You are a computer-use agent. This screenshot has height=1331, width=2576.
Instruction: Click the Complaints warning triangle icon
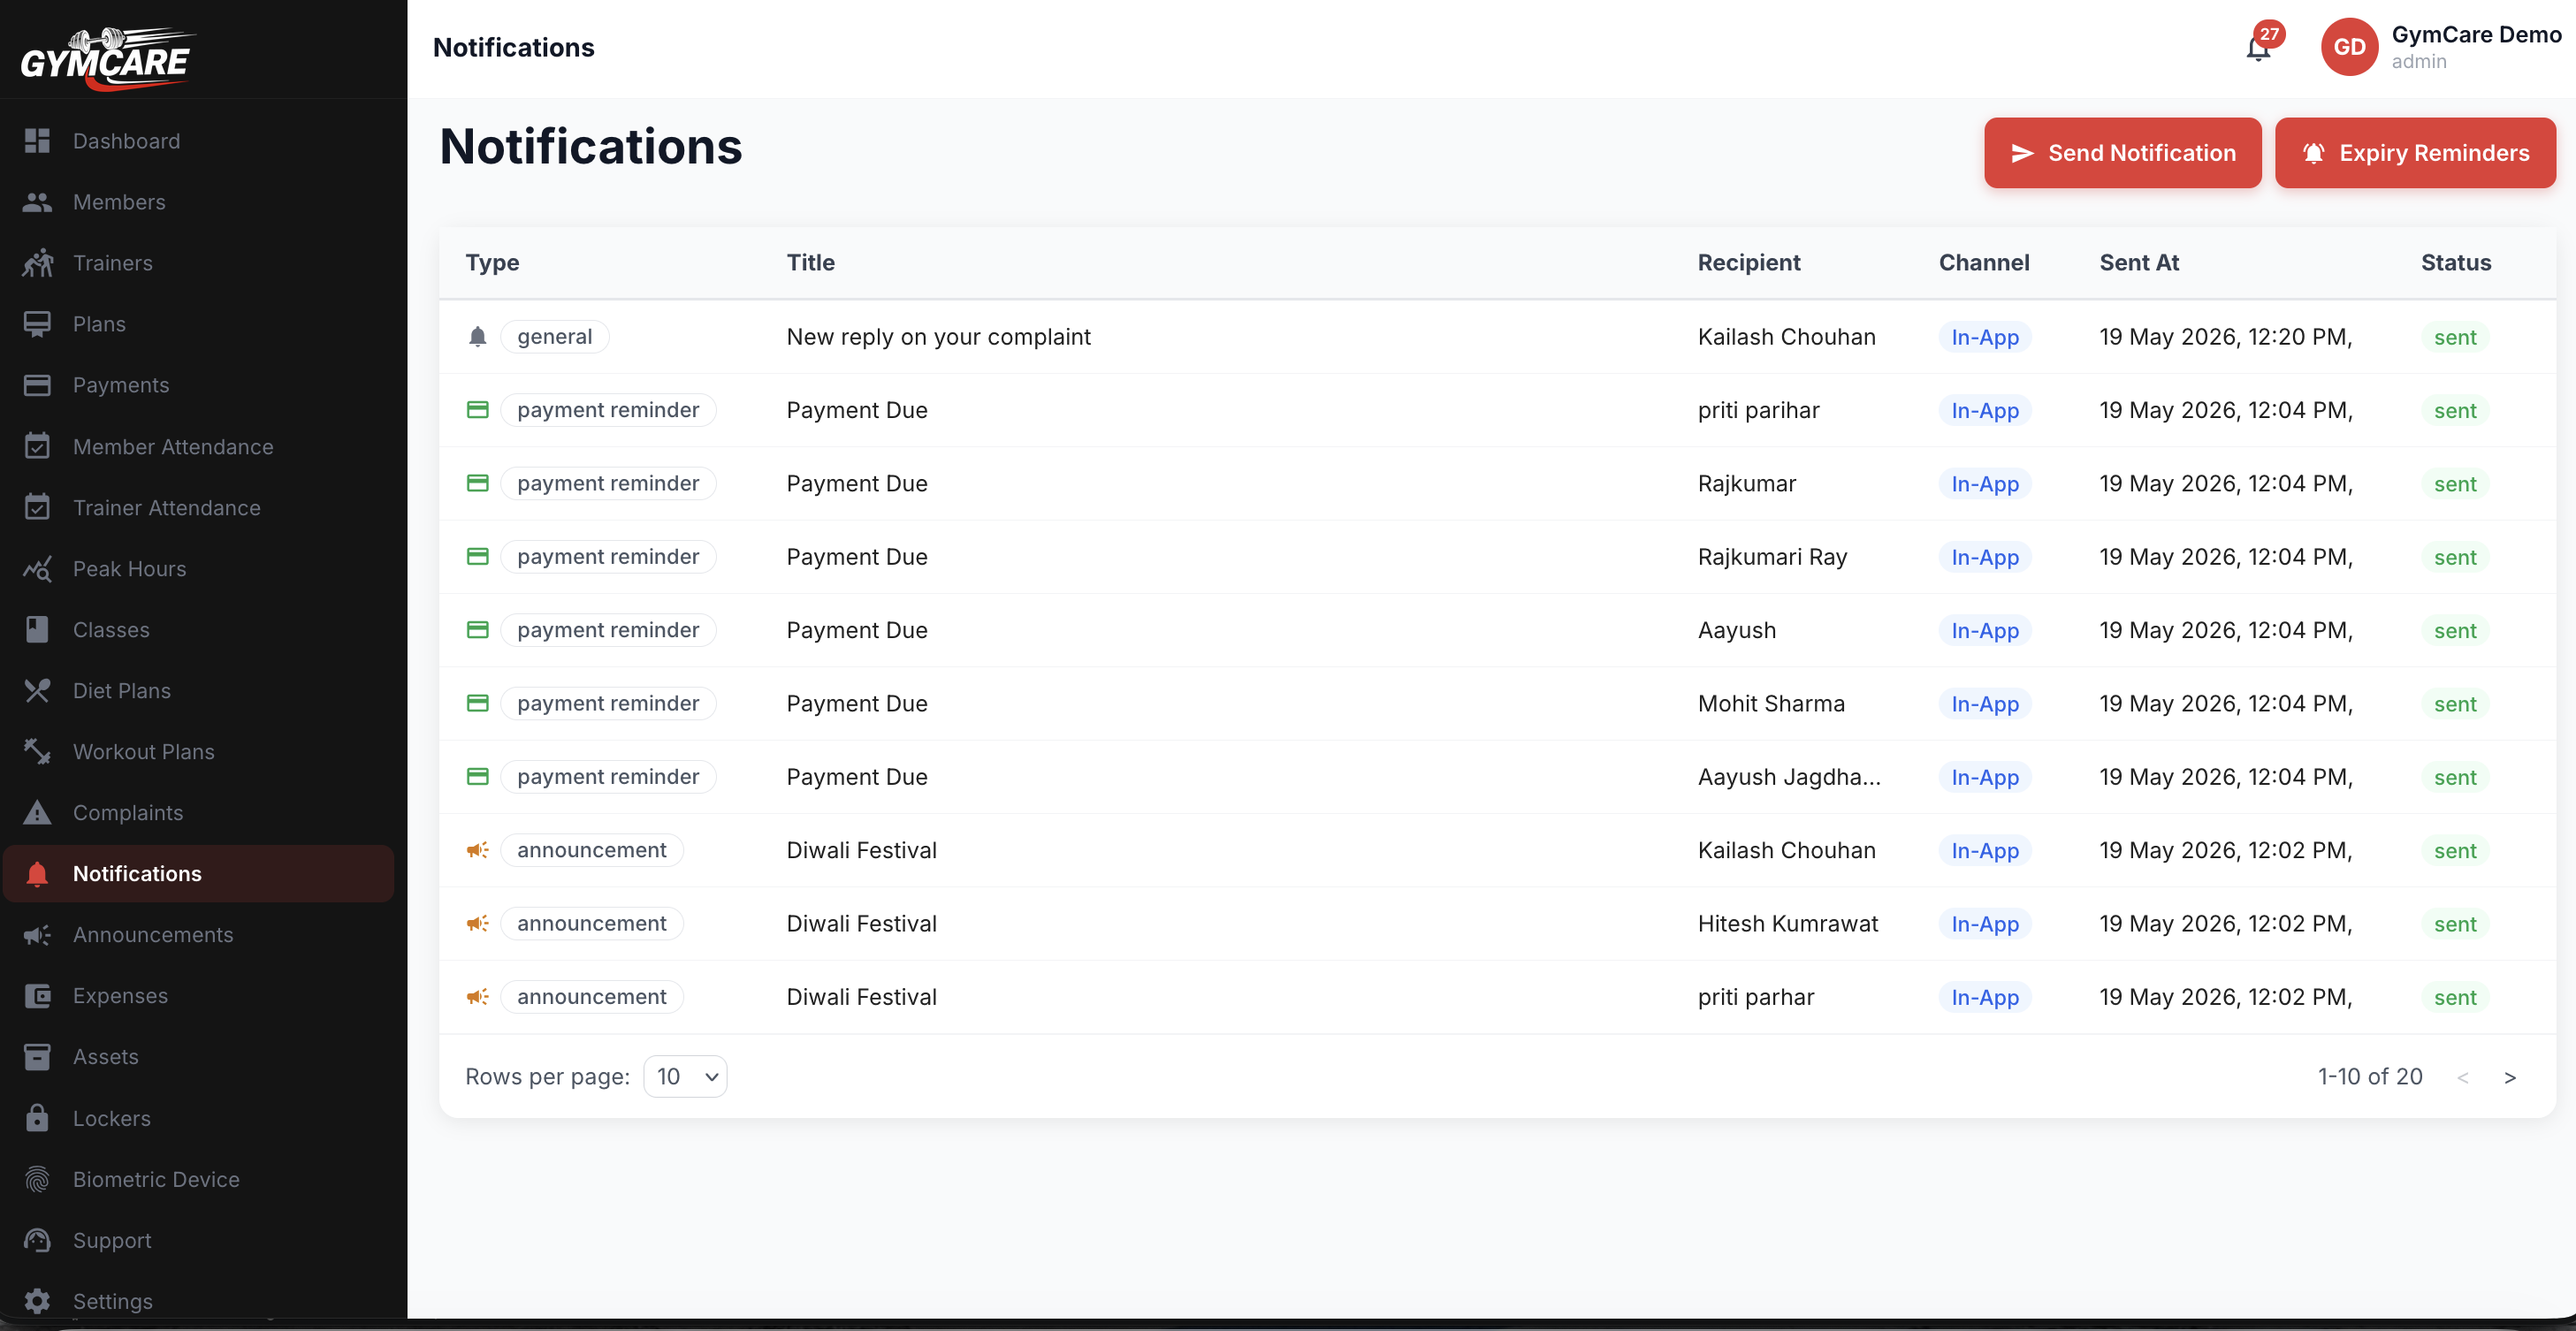coord(37,813)
